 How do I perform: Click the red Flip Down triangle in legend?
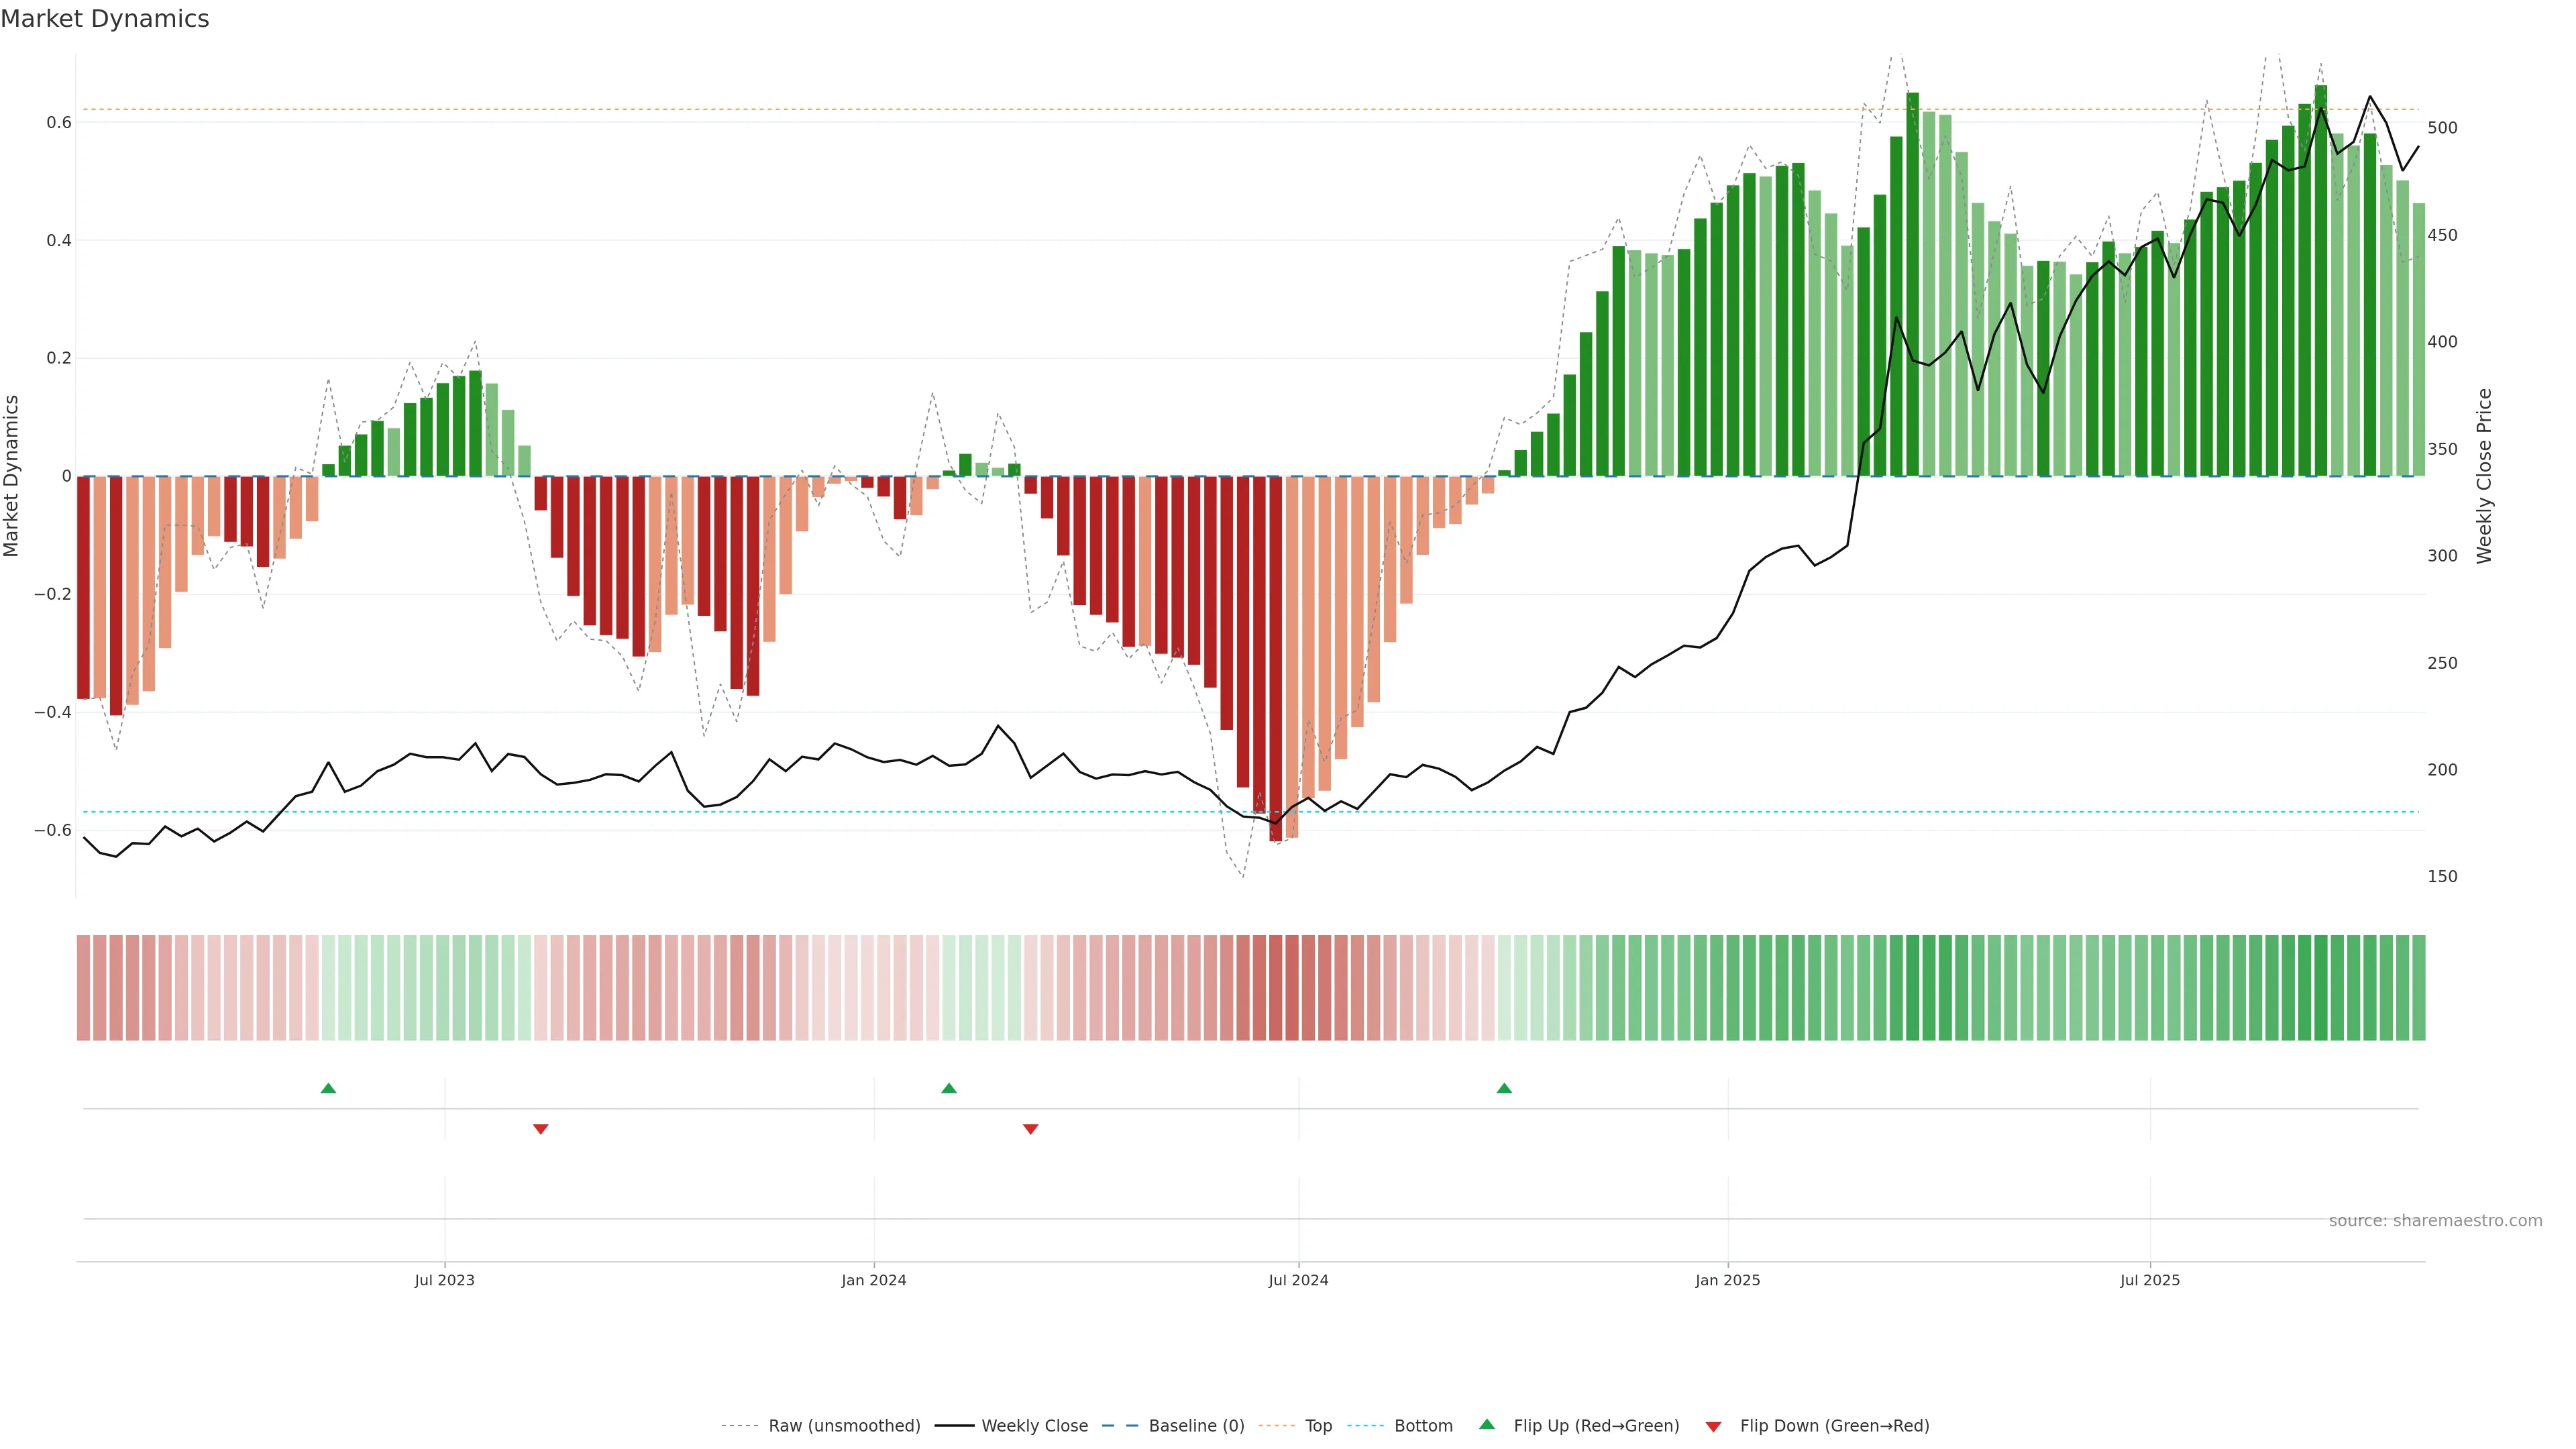[x=1713, y=1426]
